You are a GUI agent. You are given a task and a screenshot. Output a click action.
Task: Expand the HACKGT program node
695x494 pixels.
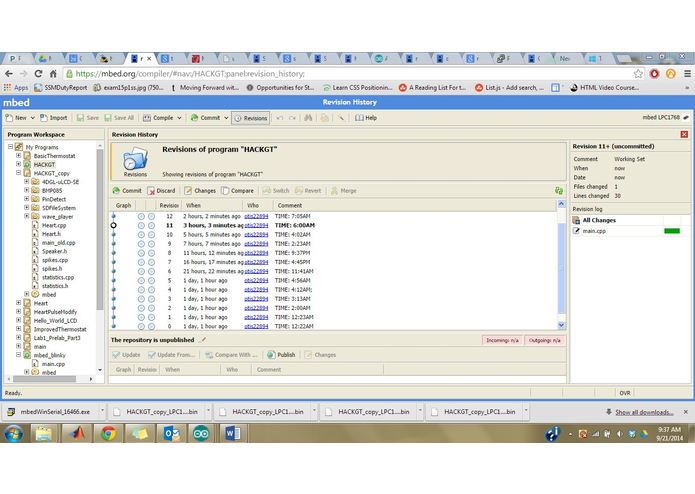click(x=19, y=164)
